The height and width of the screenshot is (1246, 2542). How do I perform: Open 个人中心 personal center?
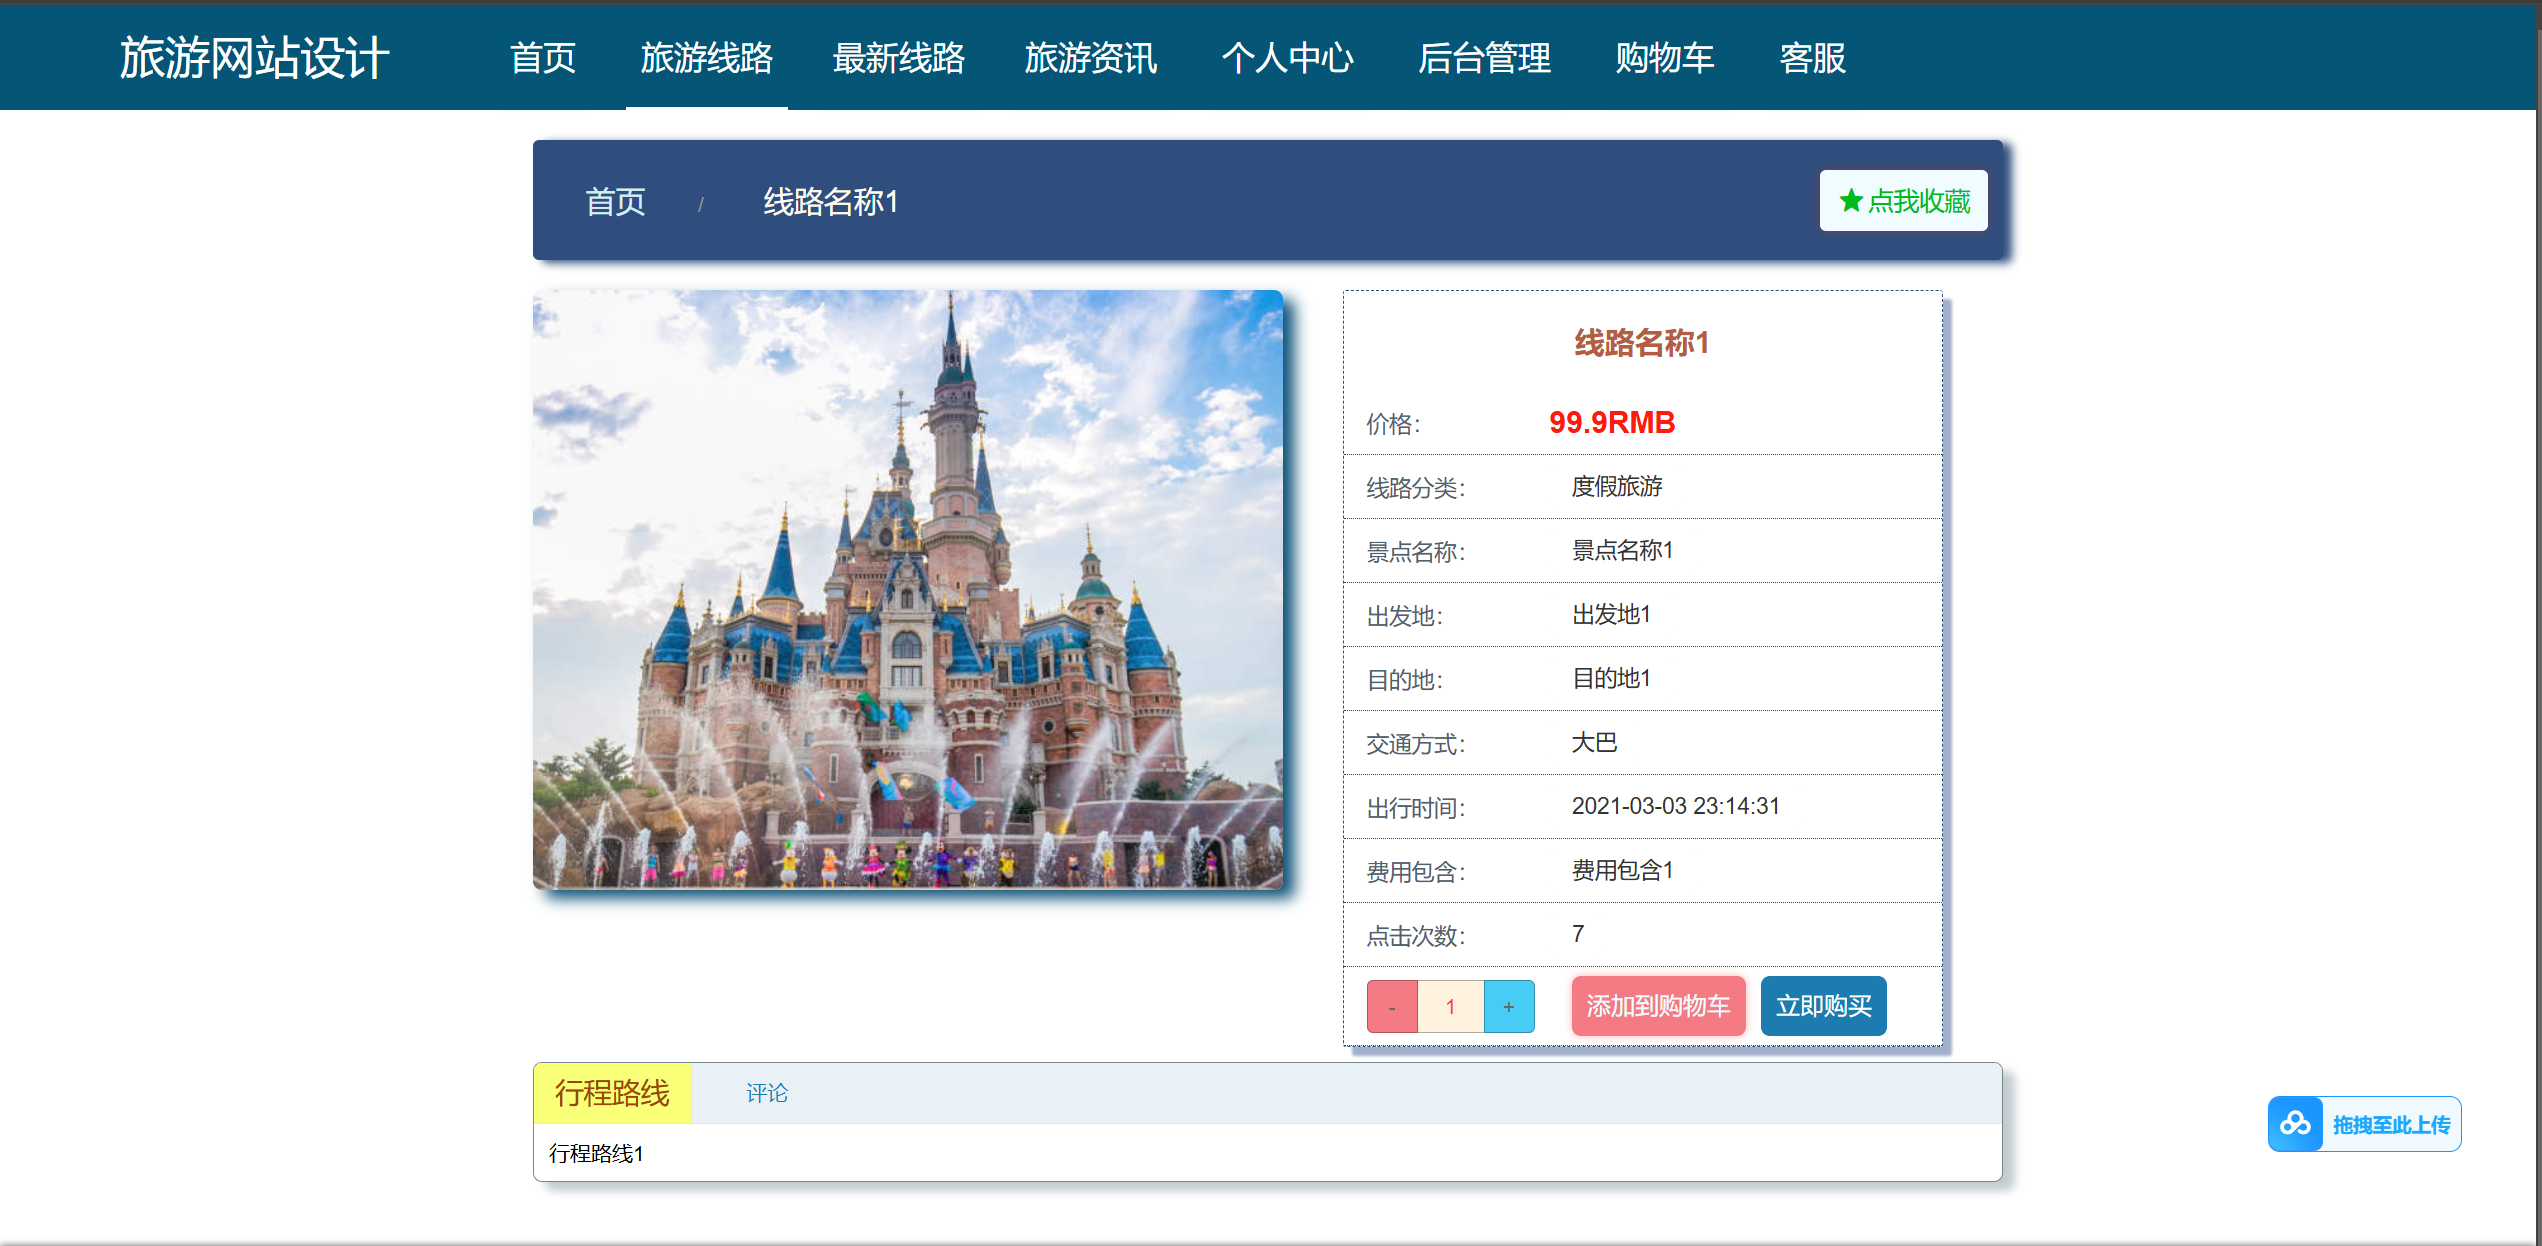1287,58
